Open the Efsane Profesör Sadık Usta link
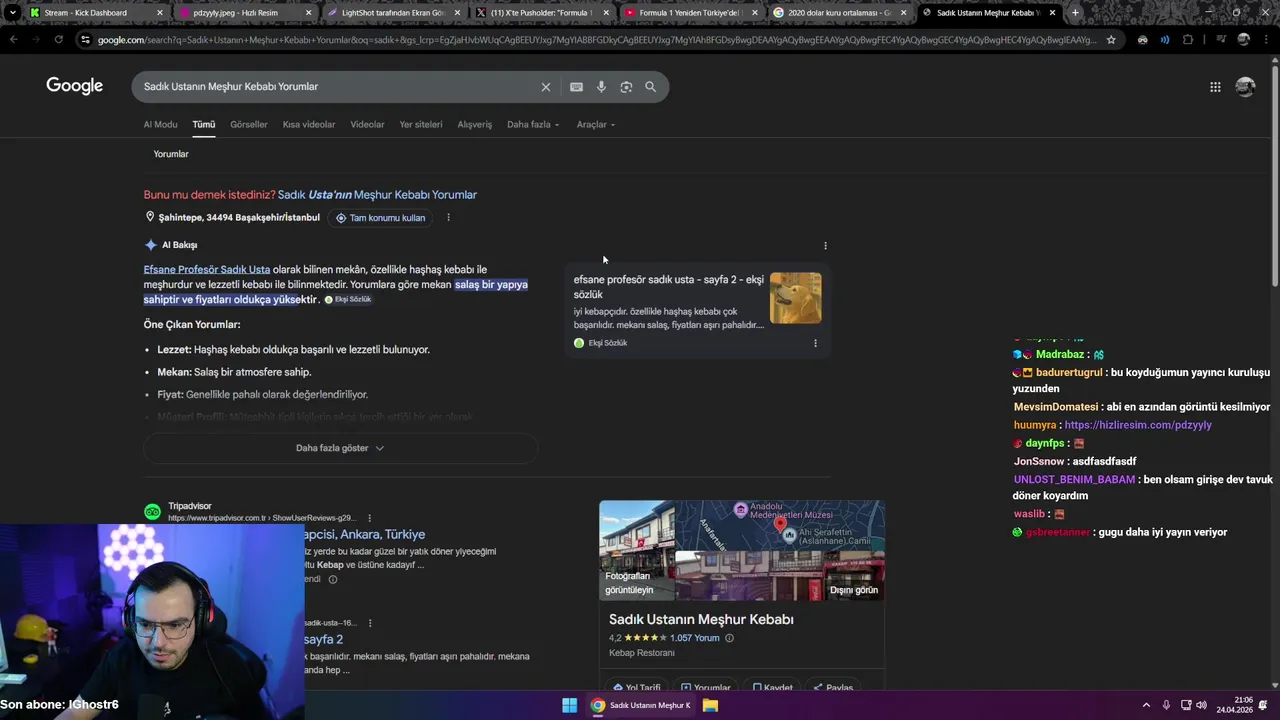This screenshot has width=1280, height=720. [x=207, y=270]
